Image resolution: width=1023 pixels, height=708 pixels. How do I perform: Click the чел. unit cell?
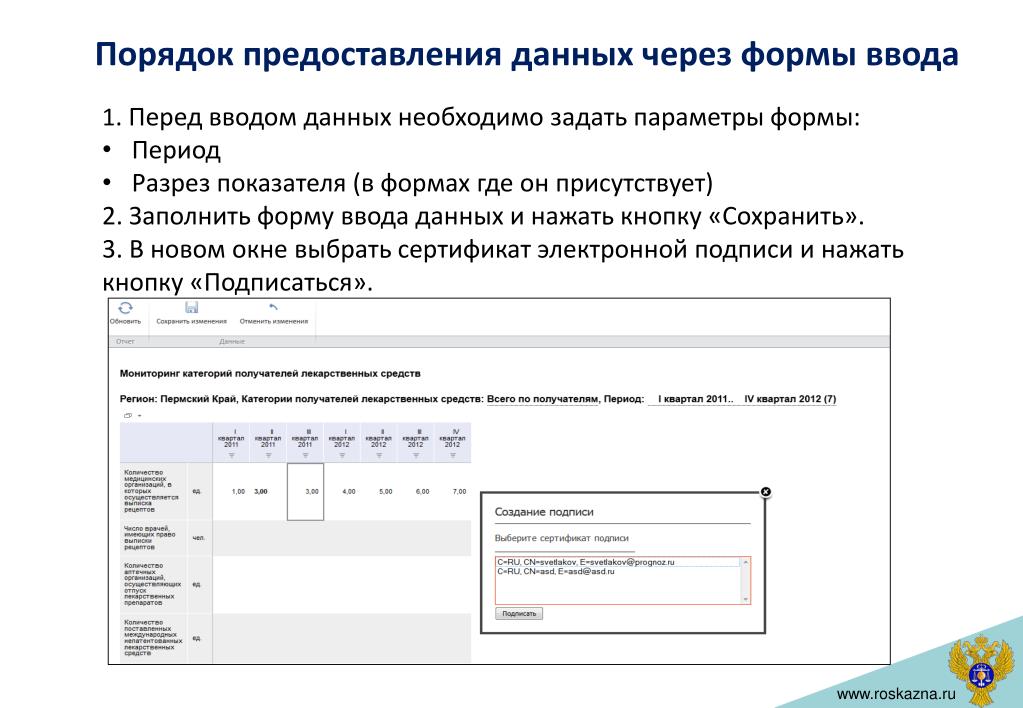pos(199,538)
